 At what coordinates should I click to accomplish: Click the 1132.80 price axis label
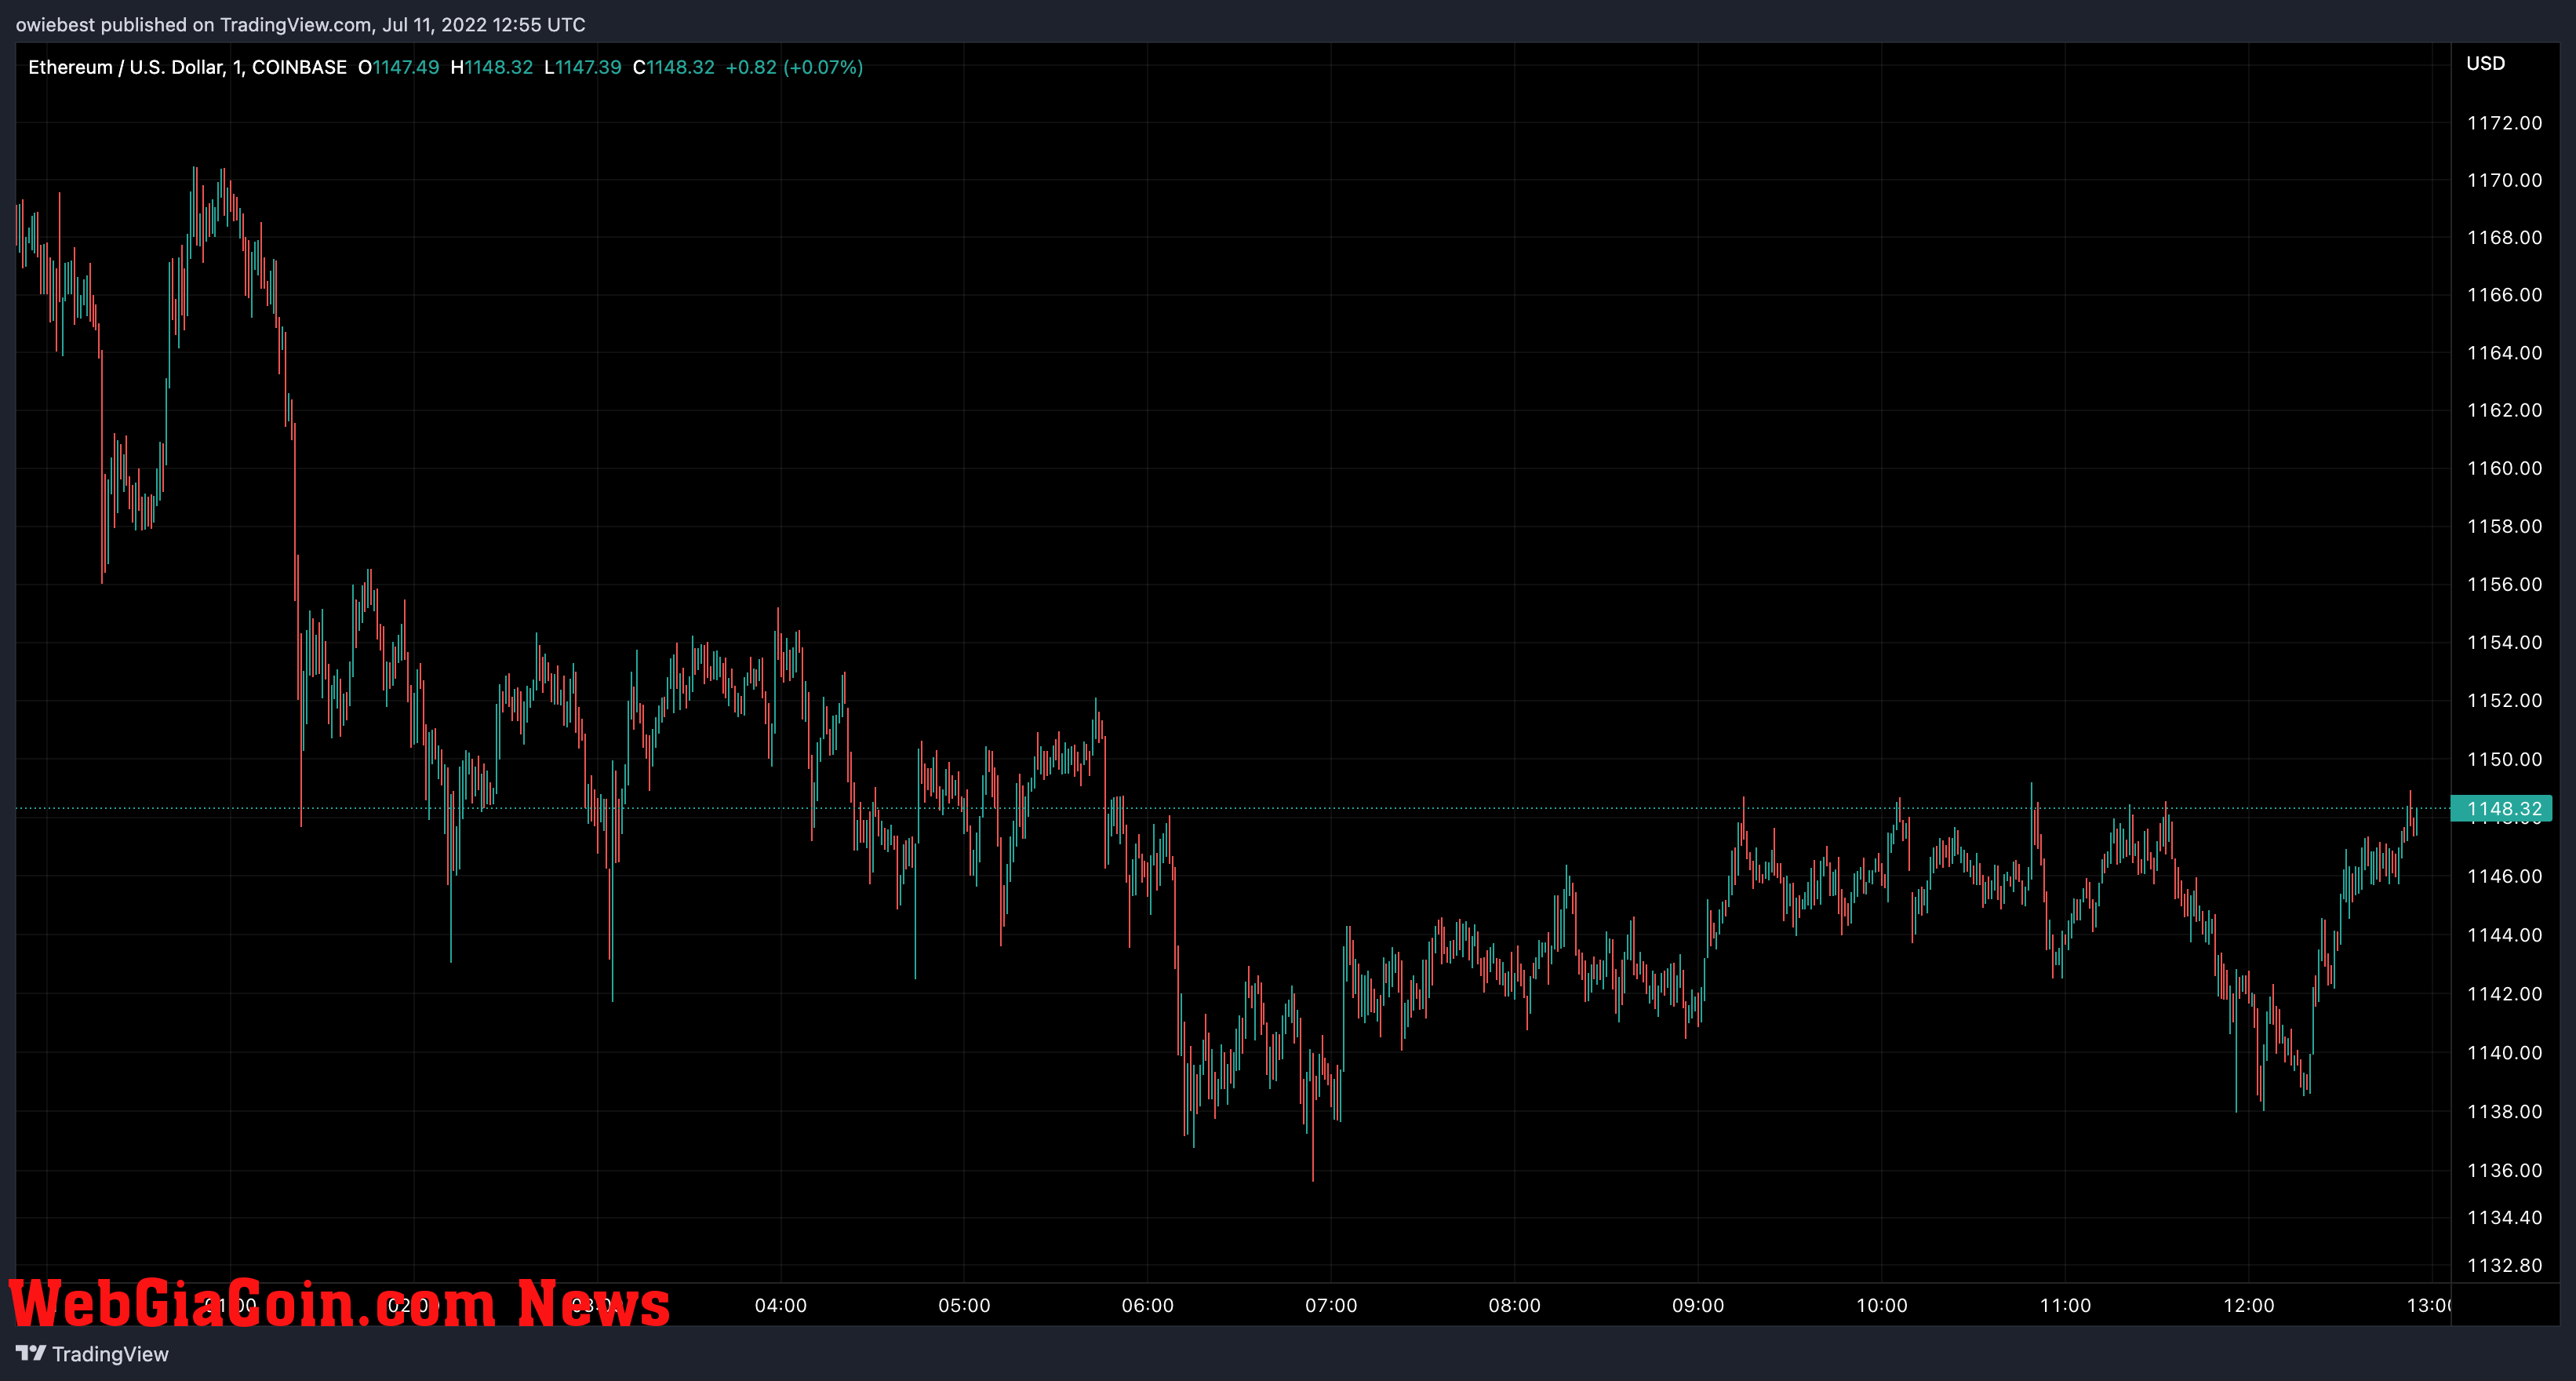[x=2504, y=1265]
